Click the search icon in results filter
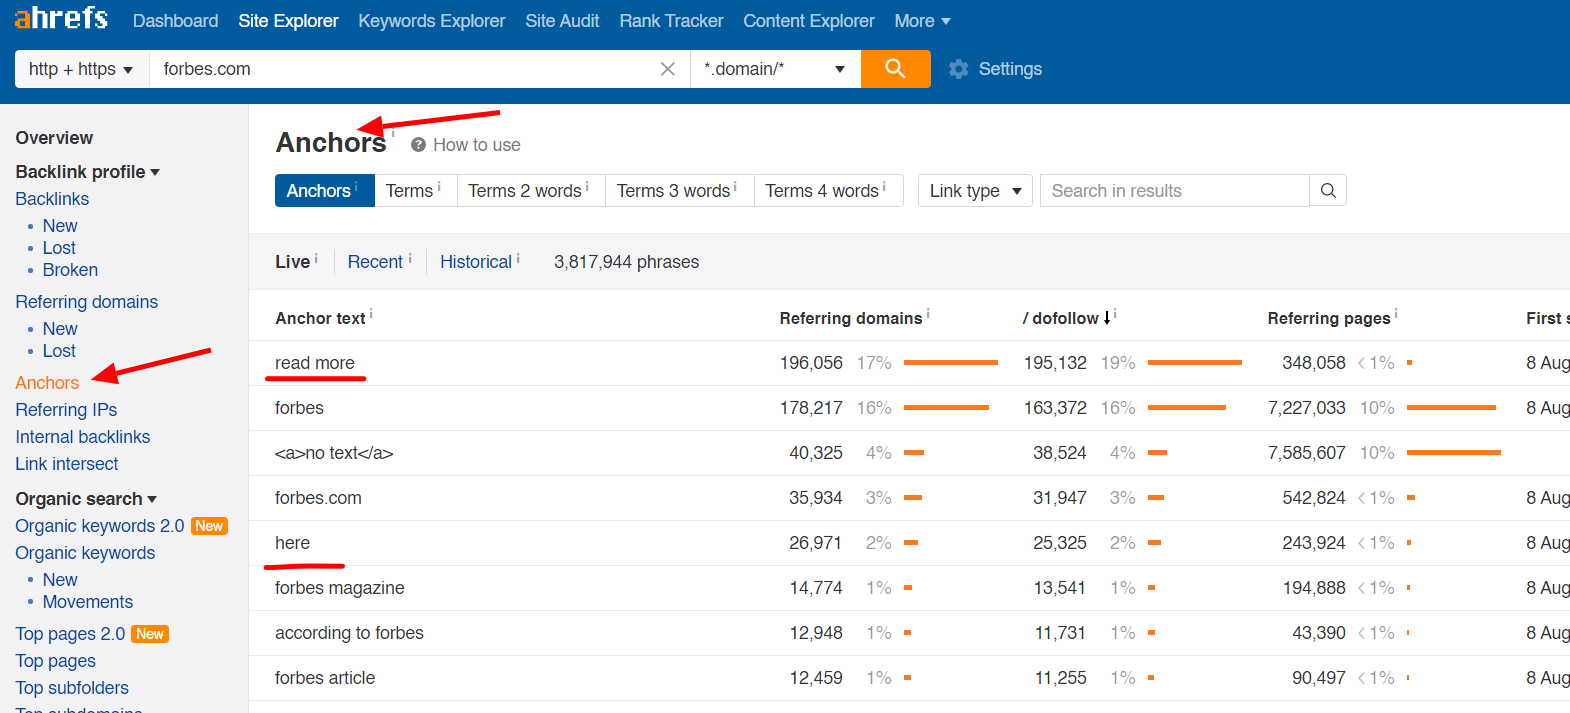The width and height of the screenshot is (1570, 713). (x=1328, y=191)
